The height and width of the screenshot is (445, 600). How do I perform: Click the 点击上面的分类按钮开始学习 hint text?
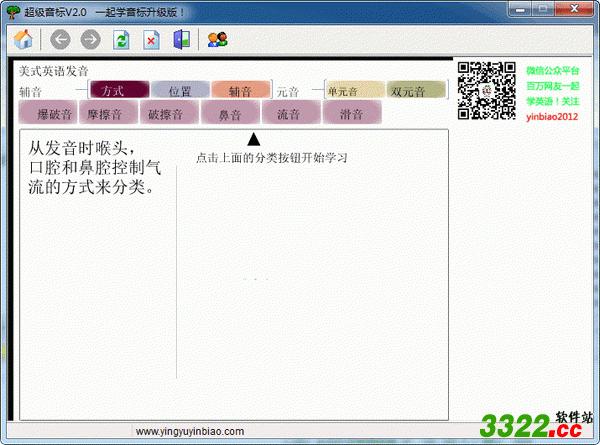272,157
